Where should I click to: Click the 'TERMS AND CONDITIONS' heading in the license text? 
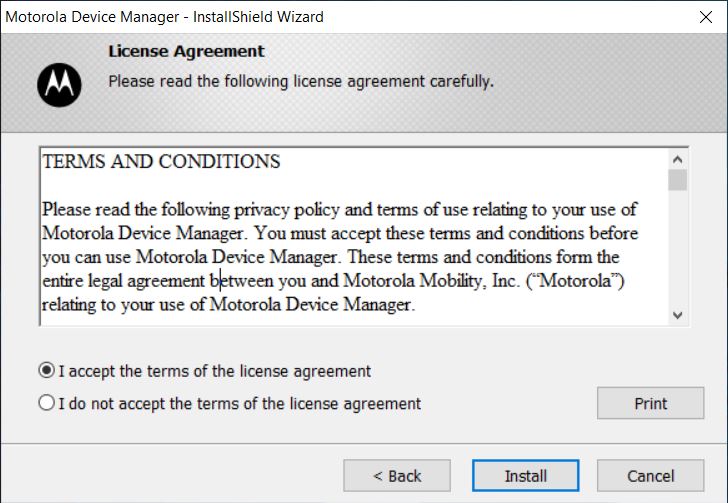pyautogui.click(x=162, y=162)
